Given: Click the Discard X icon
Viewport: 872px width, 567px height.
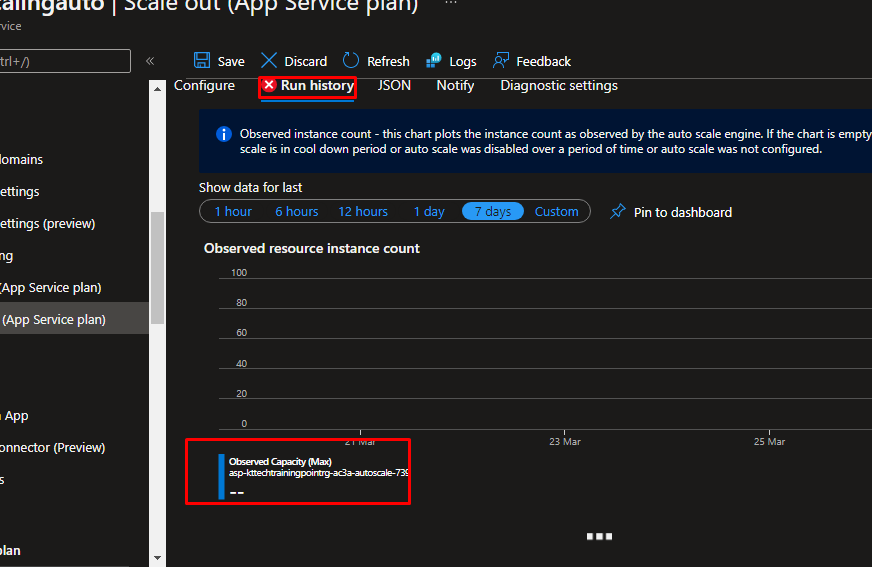Looking at the screenshot, I should (269, 61).
